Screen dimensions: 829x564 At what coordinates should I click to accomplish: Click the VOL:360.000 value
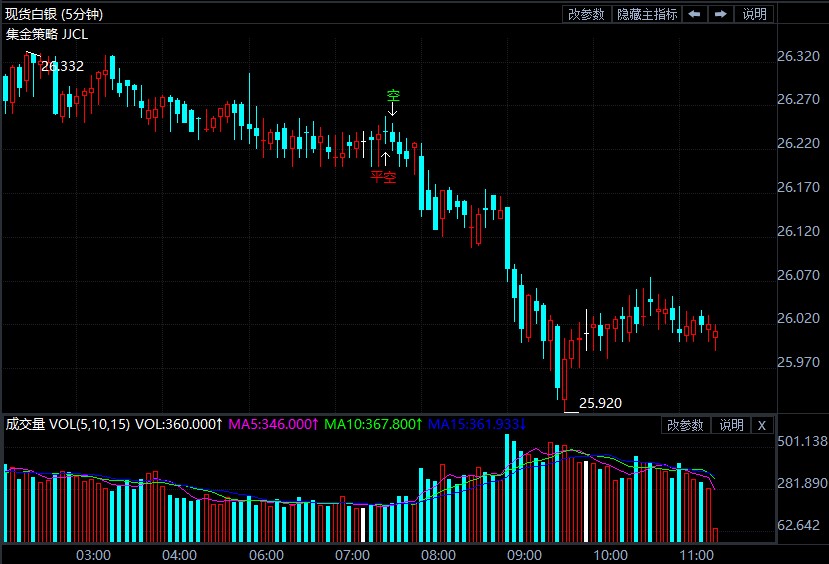pyautogui.click(x=179, y=424)
